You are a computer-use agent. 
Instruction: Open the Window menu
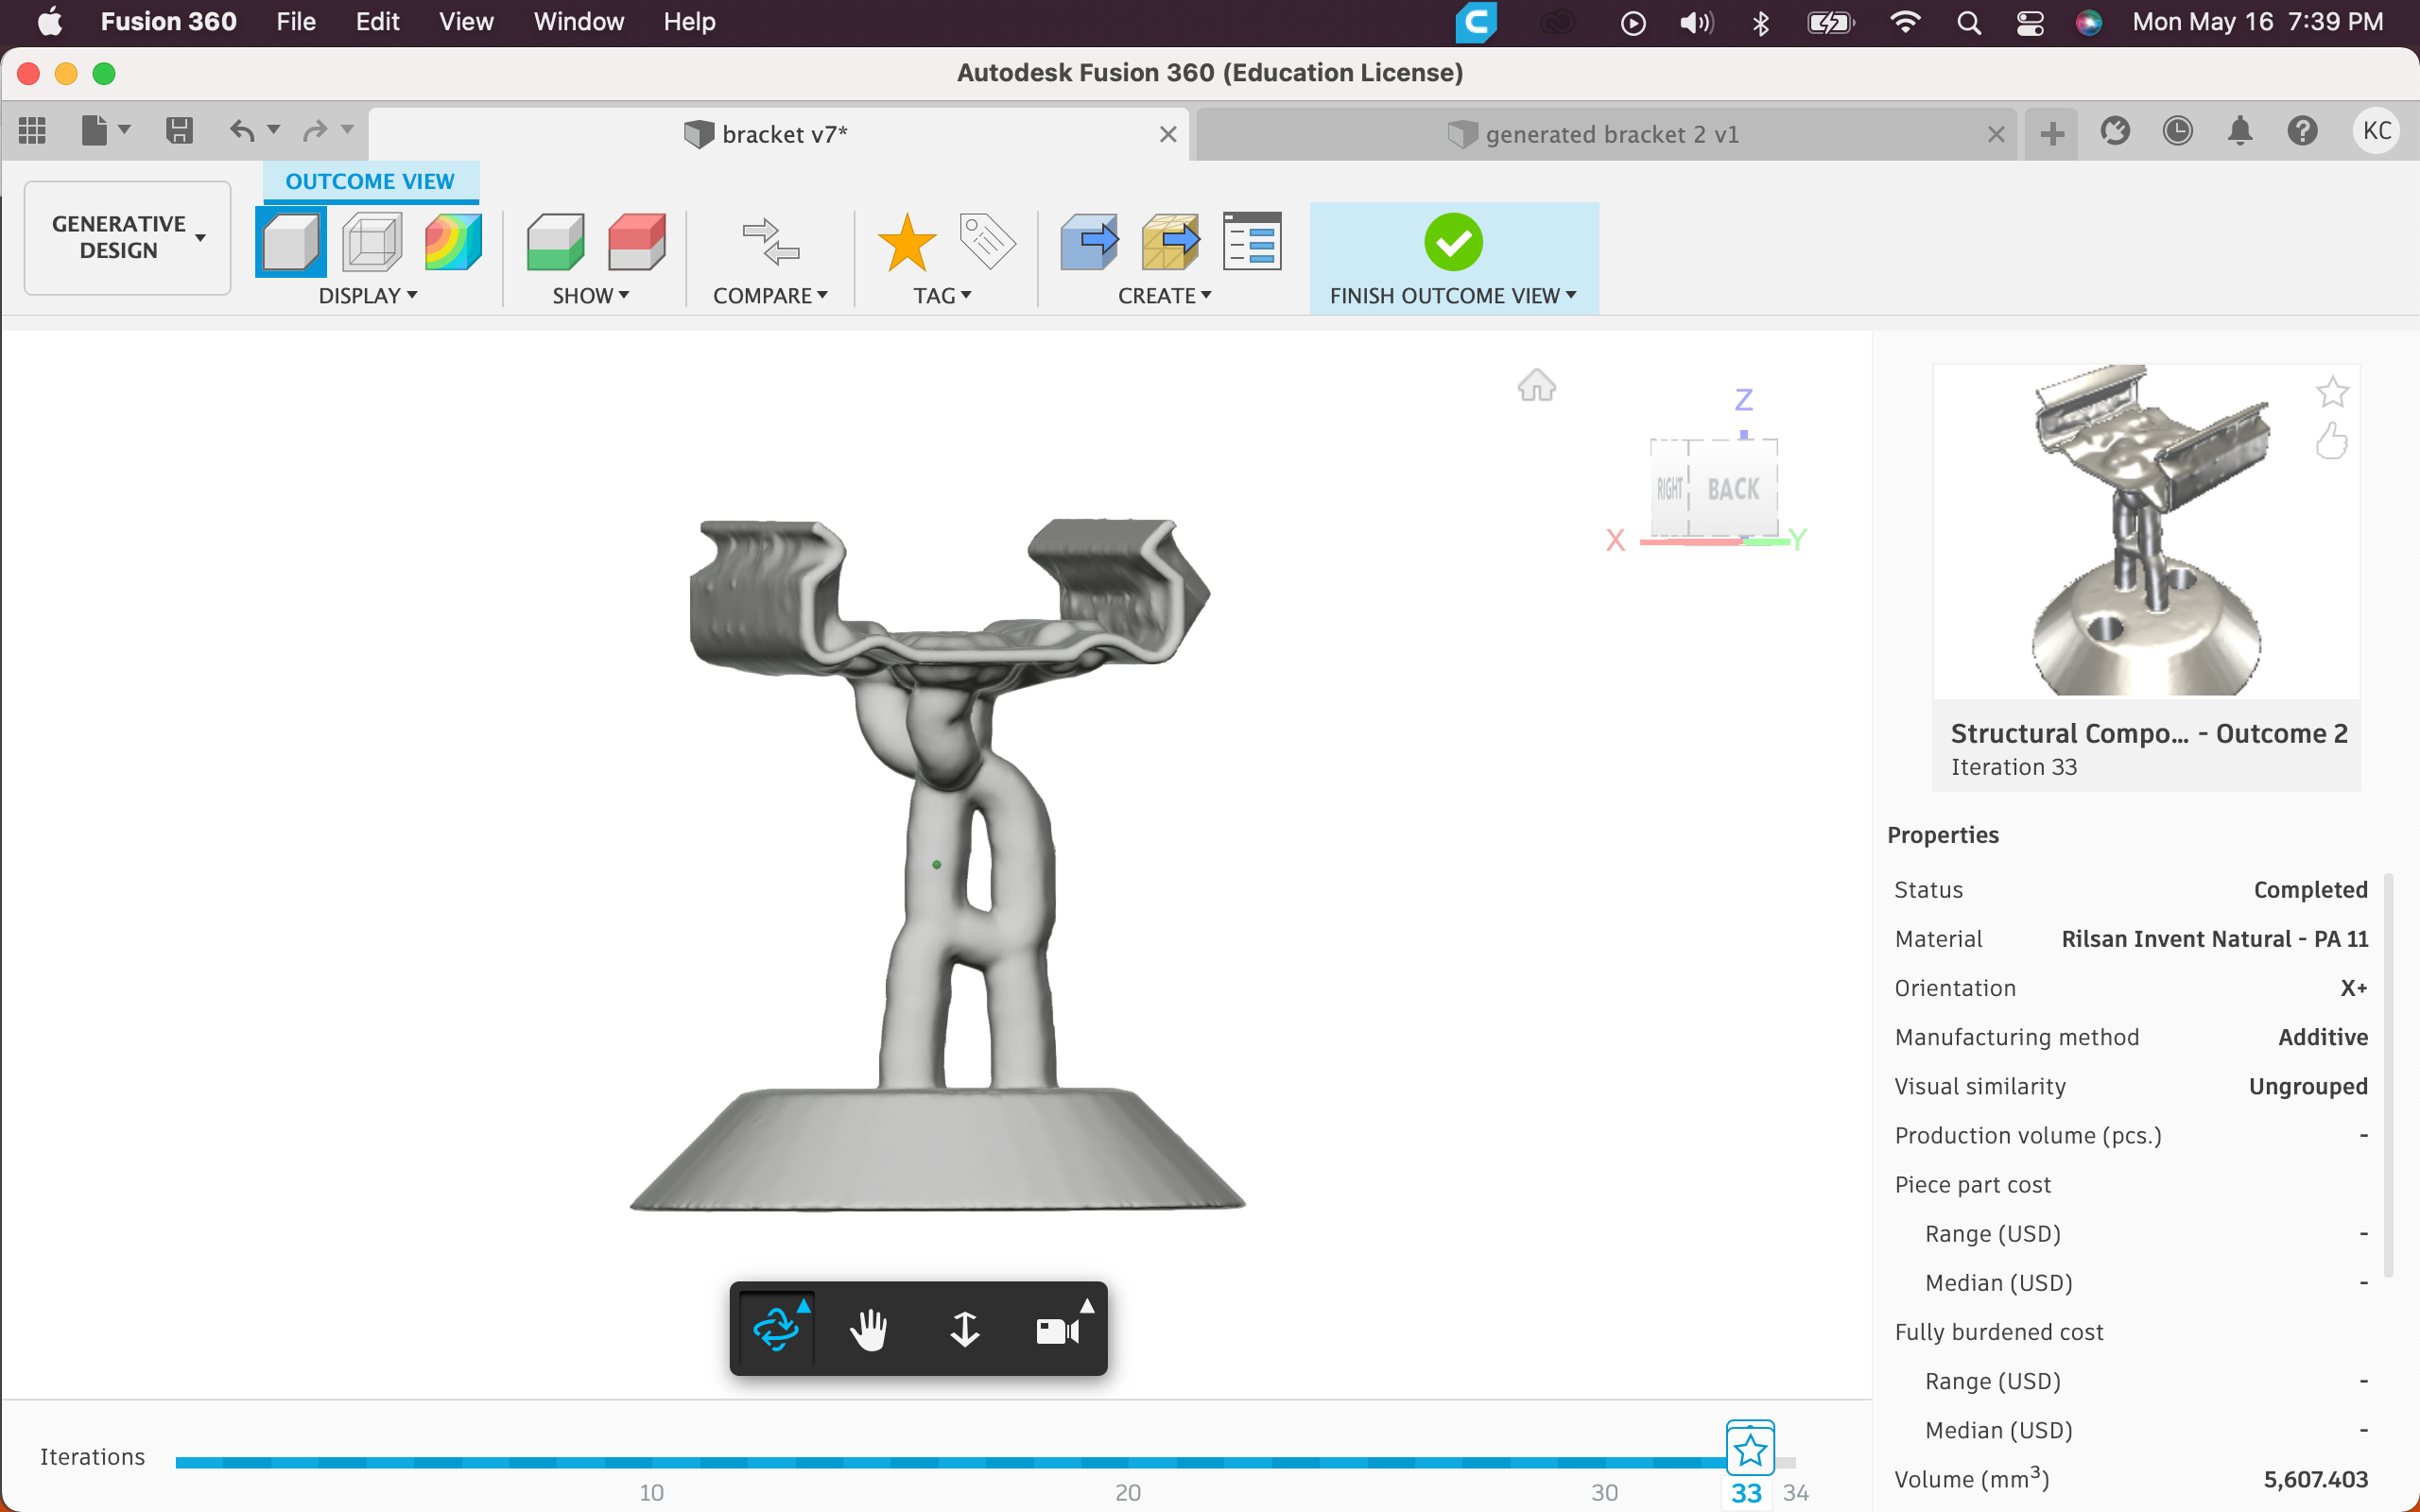pyautogui.click(x=578, y=21)
